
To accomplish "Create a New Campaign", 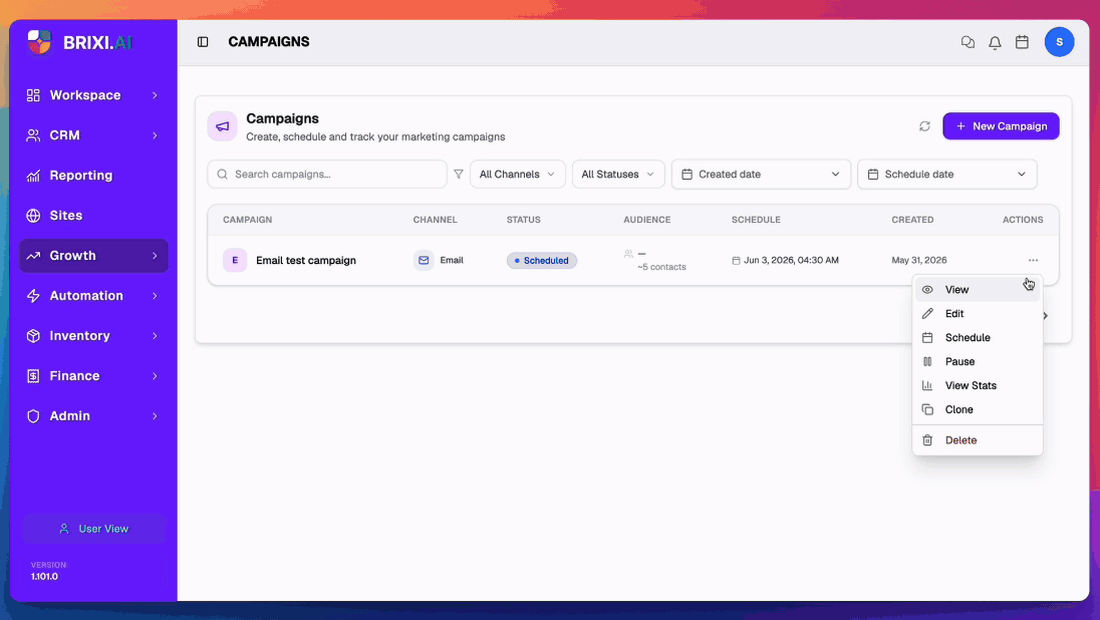I will click(1001, 126).
